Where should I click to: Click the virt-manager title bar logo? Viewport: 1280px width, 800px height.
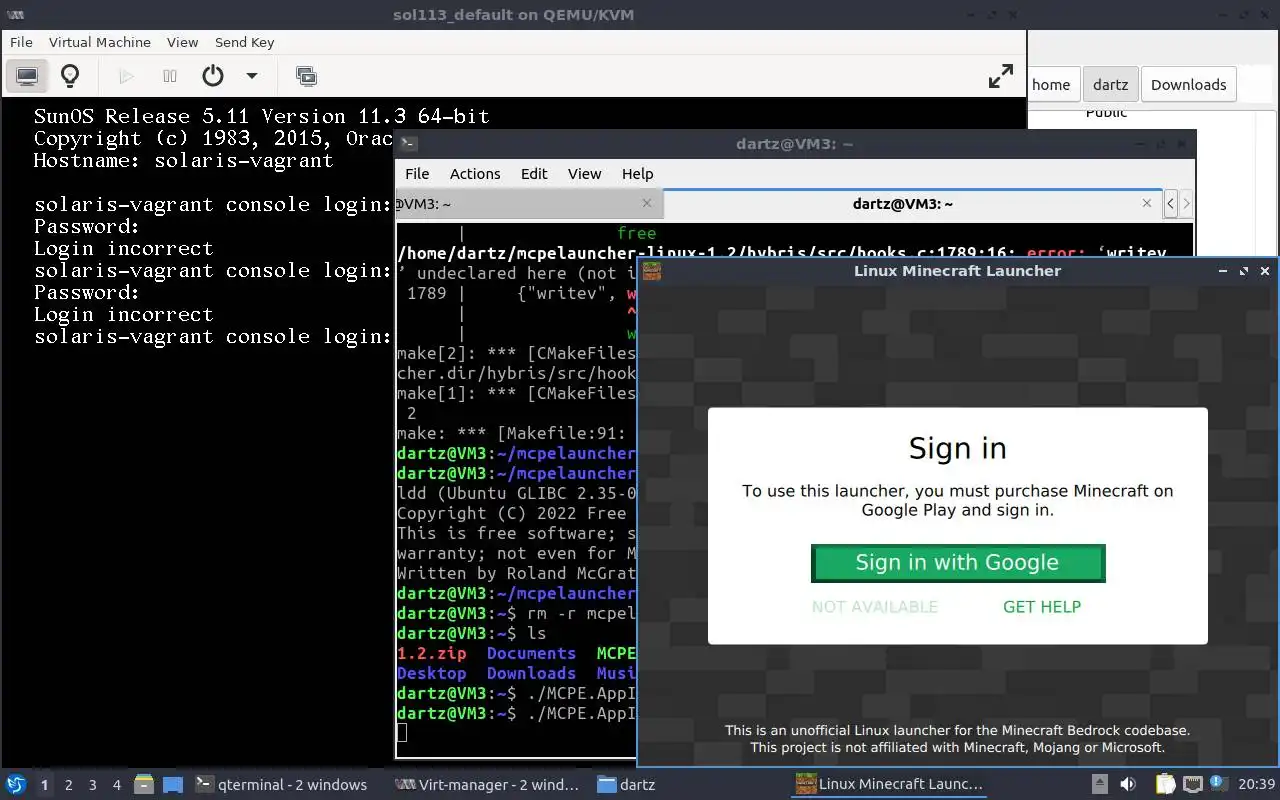tap(16, 14)
